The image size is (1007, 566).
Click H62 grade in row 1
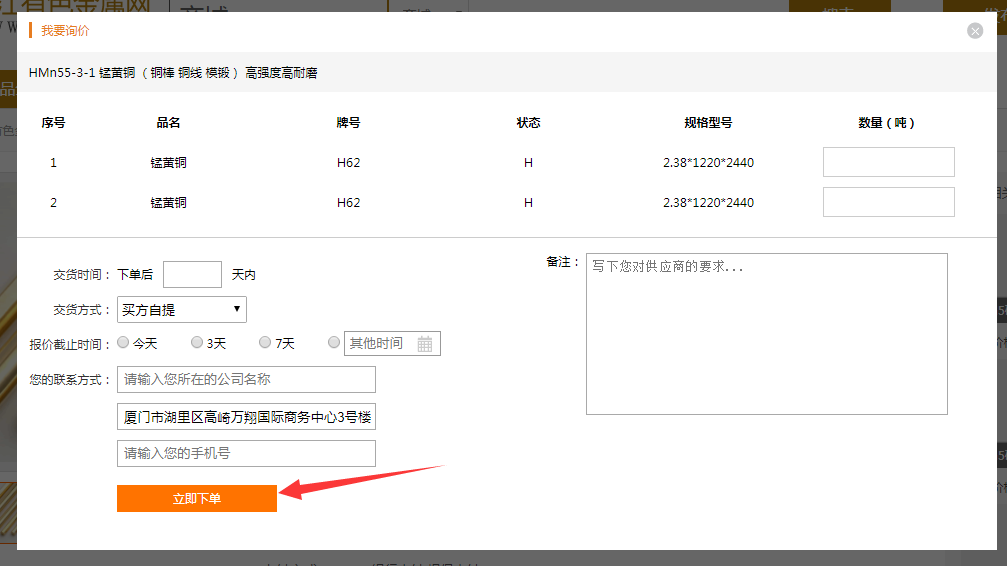(x=349, y=163)
